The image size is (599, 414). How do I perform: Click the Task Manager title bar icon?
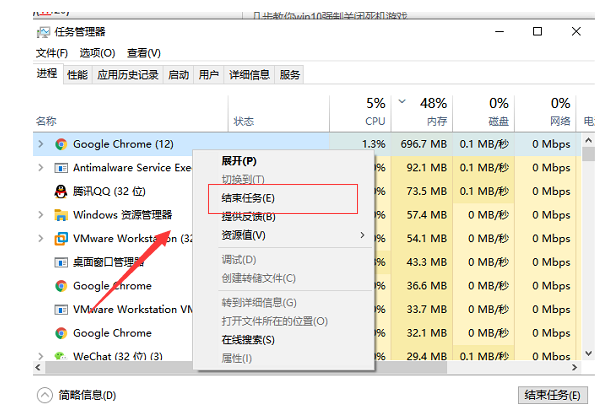43,32
